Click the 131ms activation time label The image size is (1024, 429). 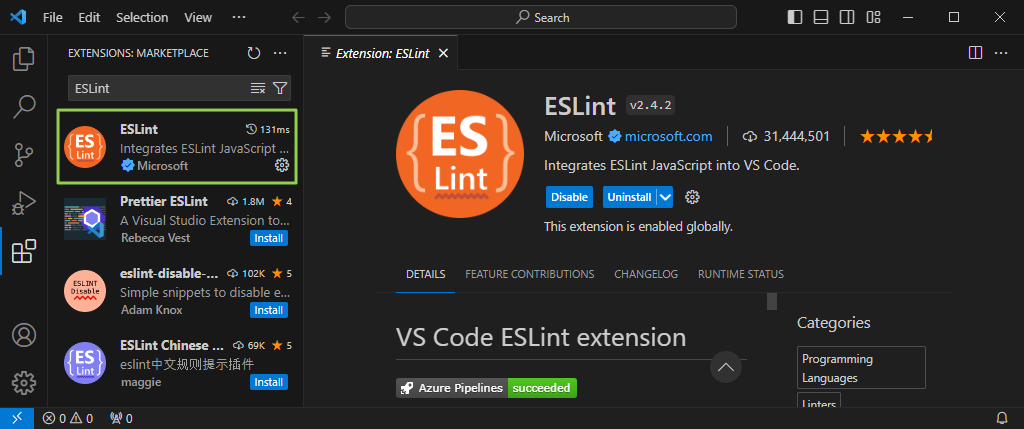(267, 129)
